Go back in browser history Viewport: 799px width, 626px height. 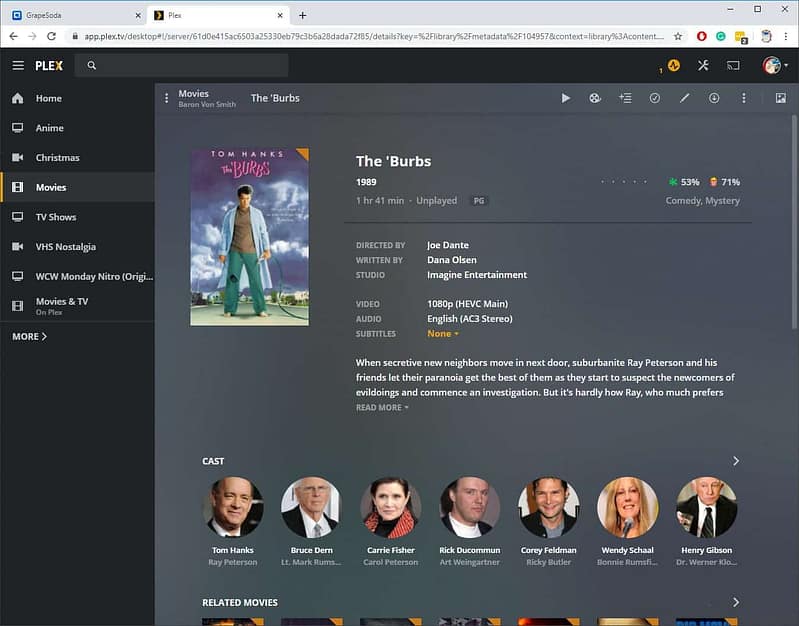pos(14,36)
